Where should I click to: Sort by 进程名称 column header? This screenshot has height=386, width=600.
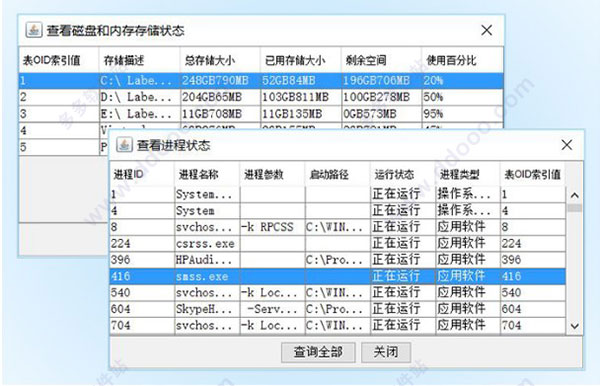[x=207, y=174]
